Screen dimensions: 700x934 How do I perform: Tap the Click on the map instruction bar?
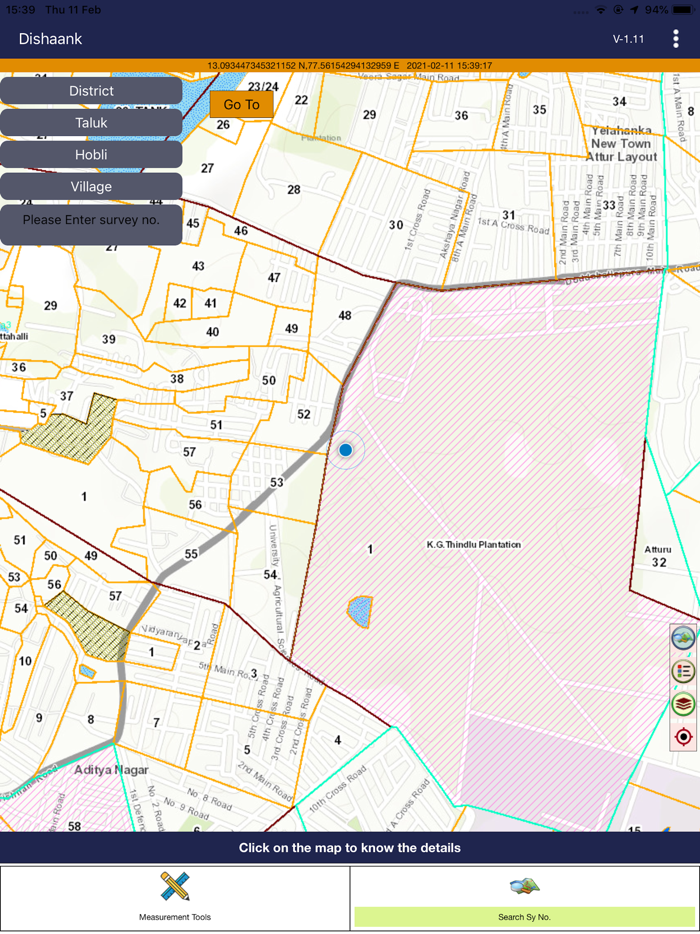350,848
